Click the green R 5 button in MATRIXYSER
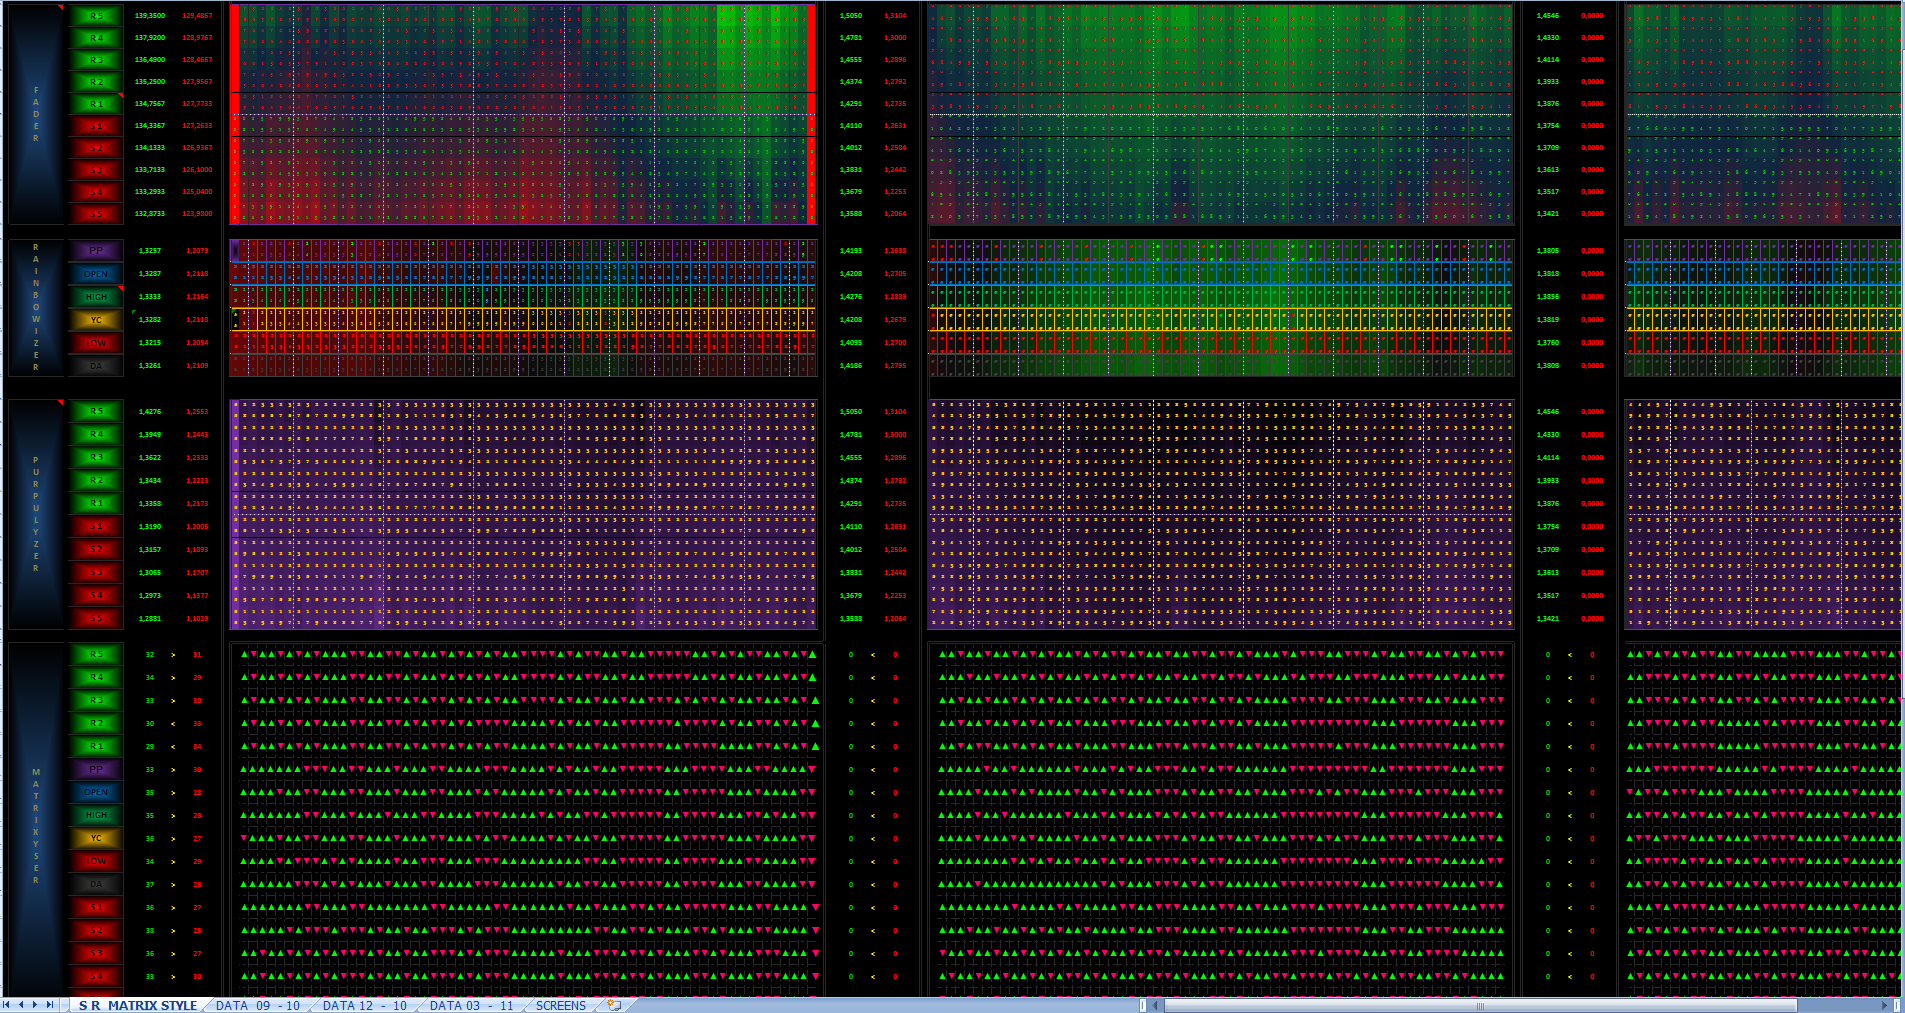Screen dimensions: 1905x1013 96,655
